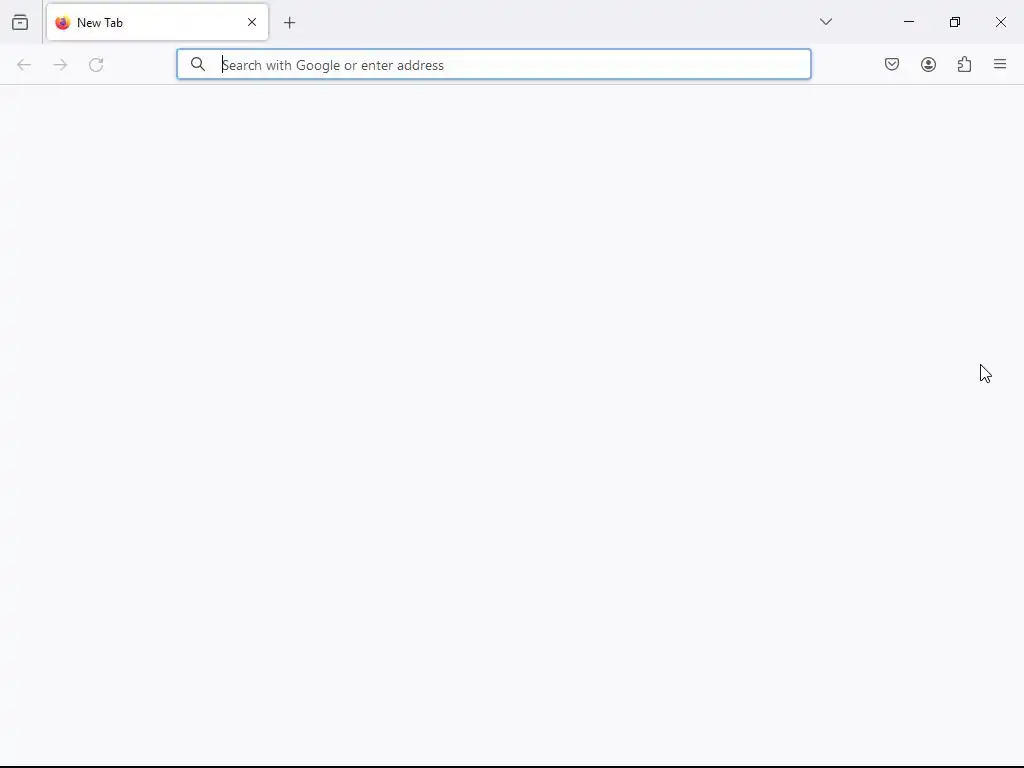Image resolution: width=1024 pixels, height=768 pixels.
Task: Click the Firefox logo on the New Tab tab
Action: coord(63,23)
